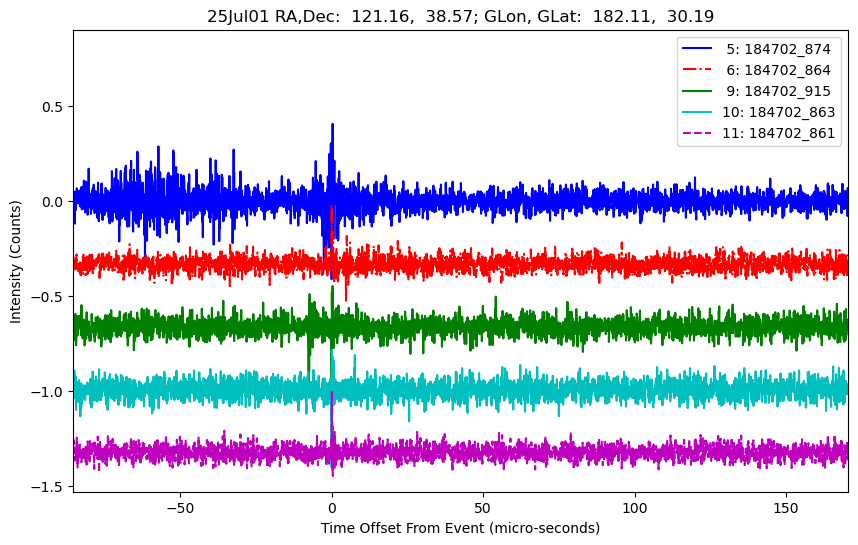Click the y-axis tick label 0.0

click(54, 202)
